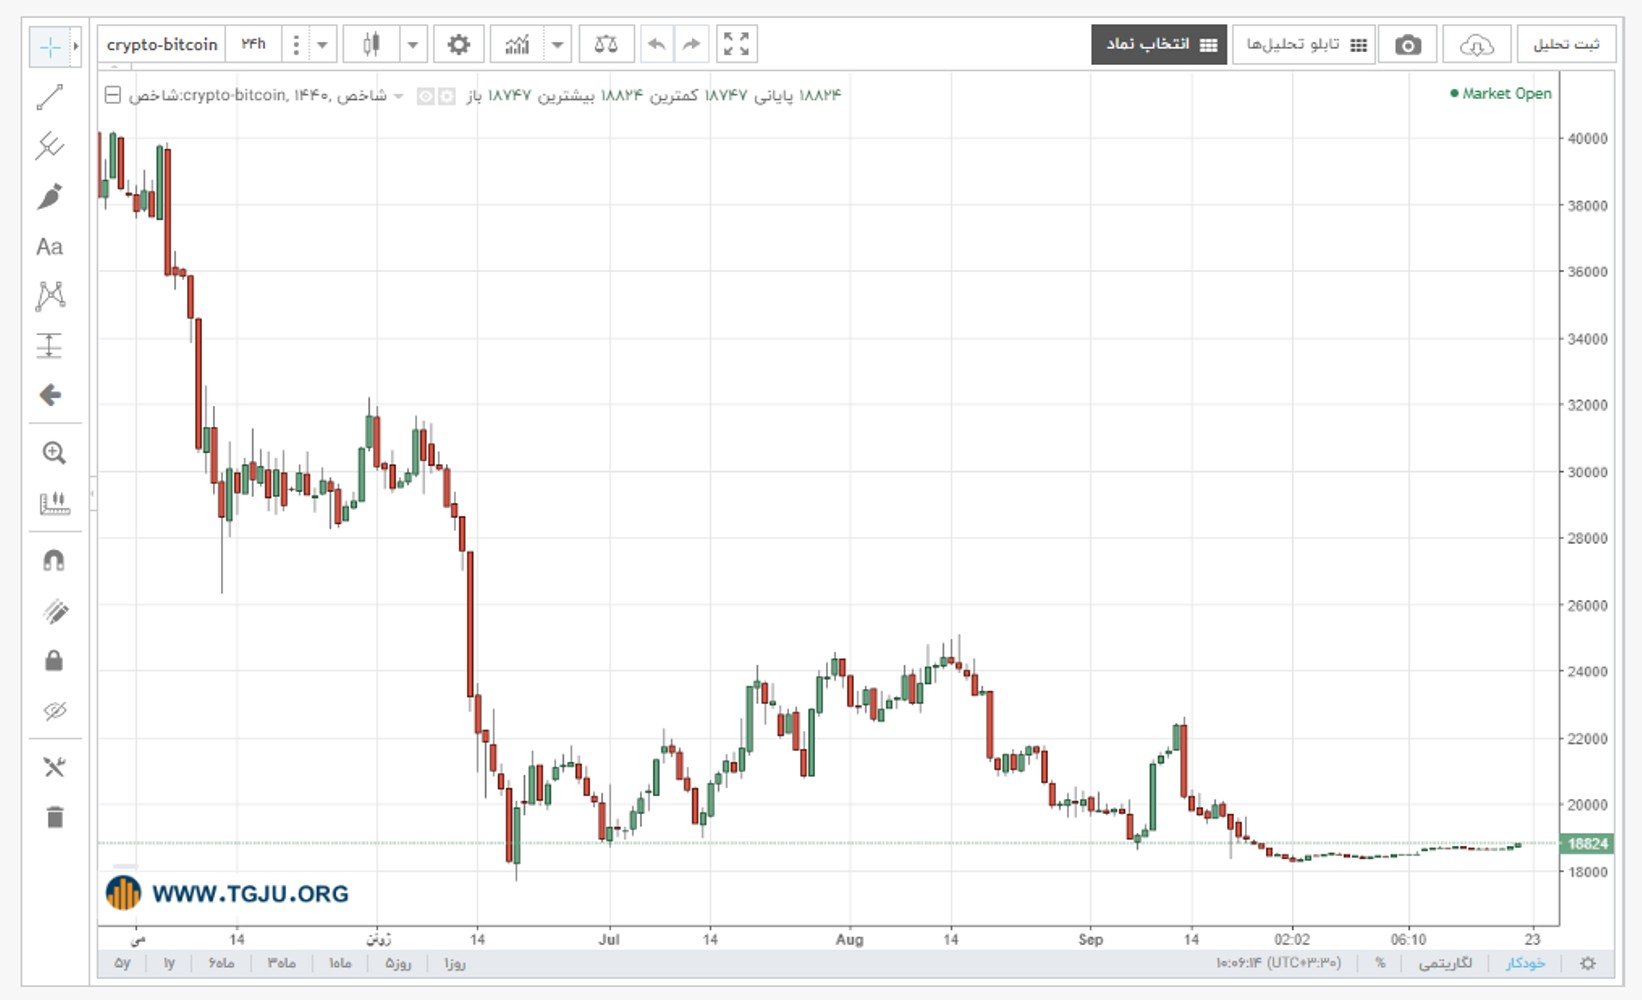Redo the chart action
This screenshot has height=1000, width=1642.
691,44
